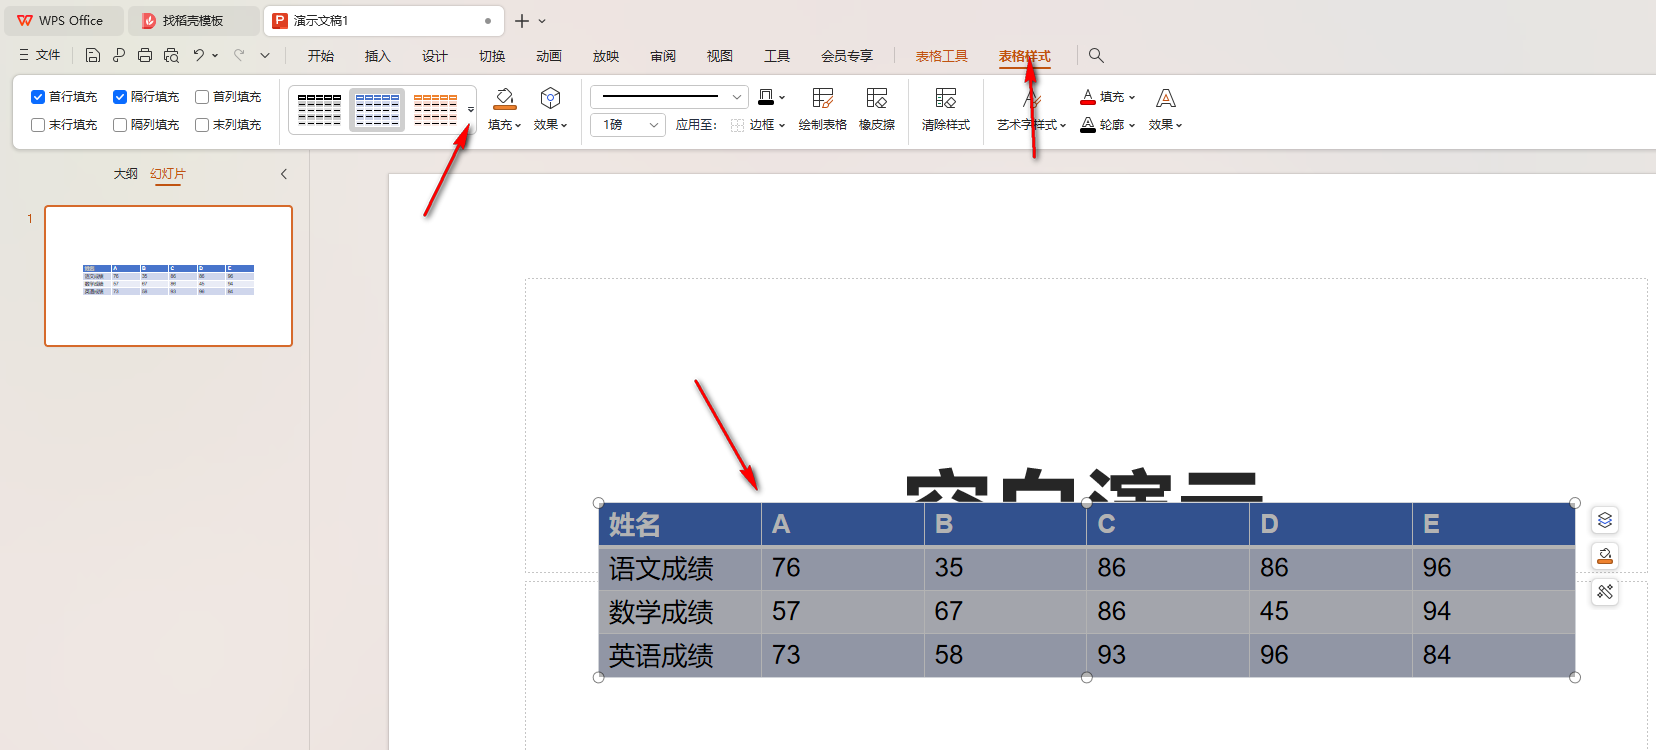The width and height of the screenshot is (1656, 750).
Task: Click table header cell 姓名
Action: (x=680, y=524)
